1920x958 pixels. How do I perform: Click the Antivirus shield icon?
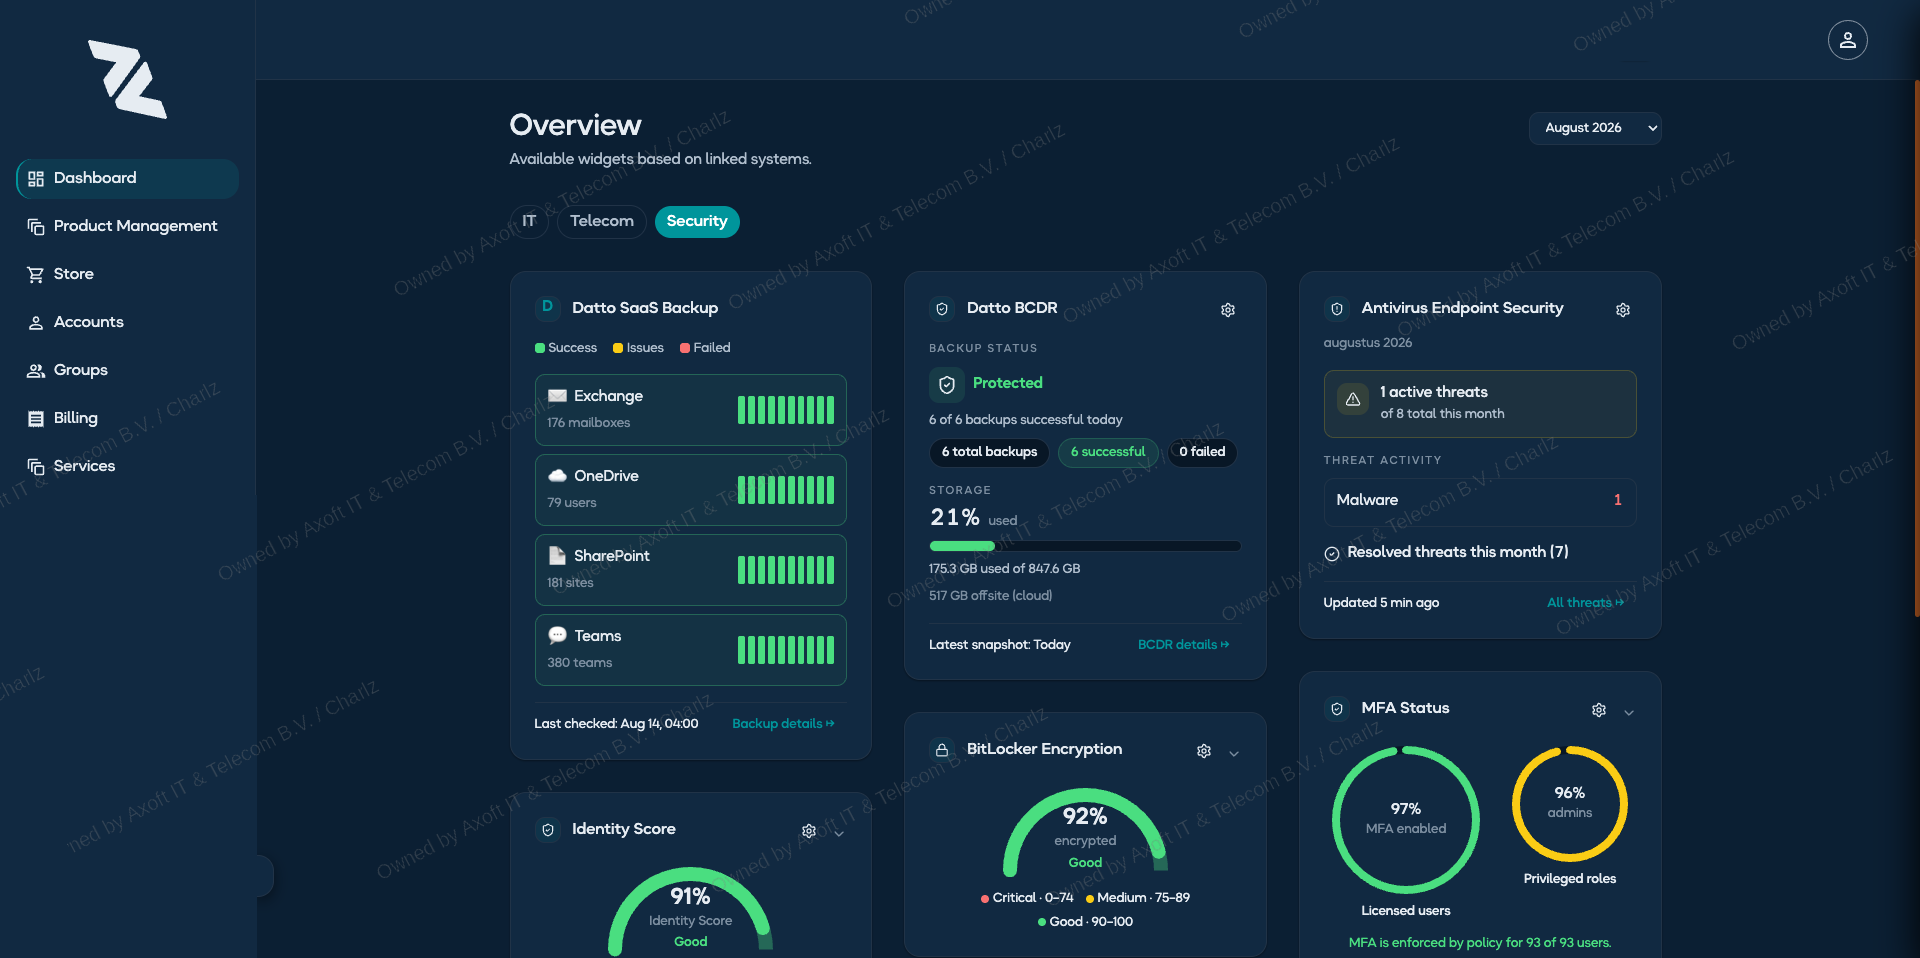coord(1337,309)
